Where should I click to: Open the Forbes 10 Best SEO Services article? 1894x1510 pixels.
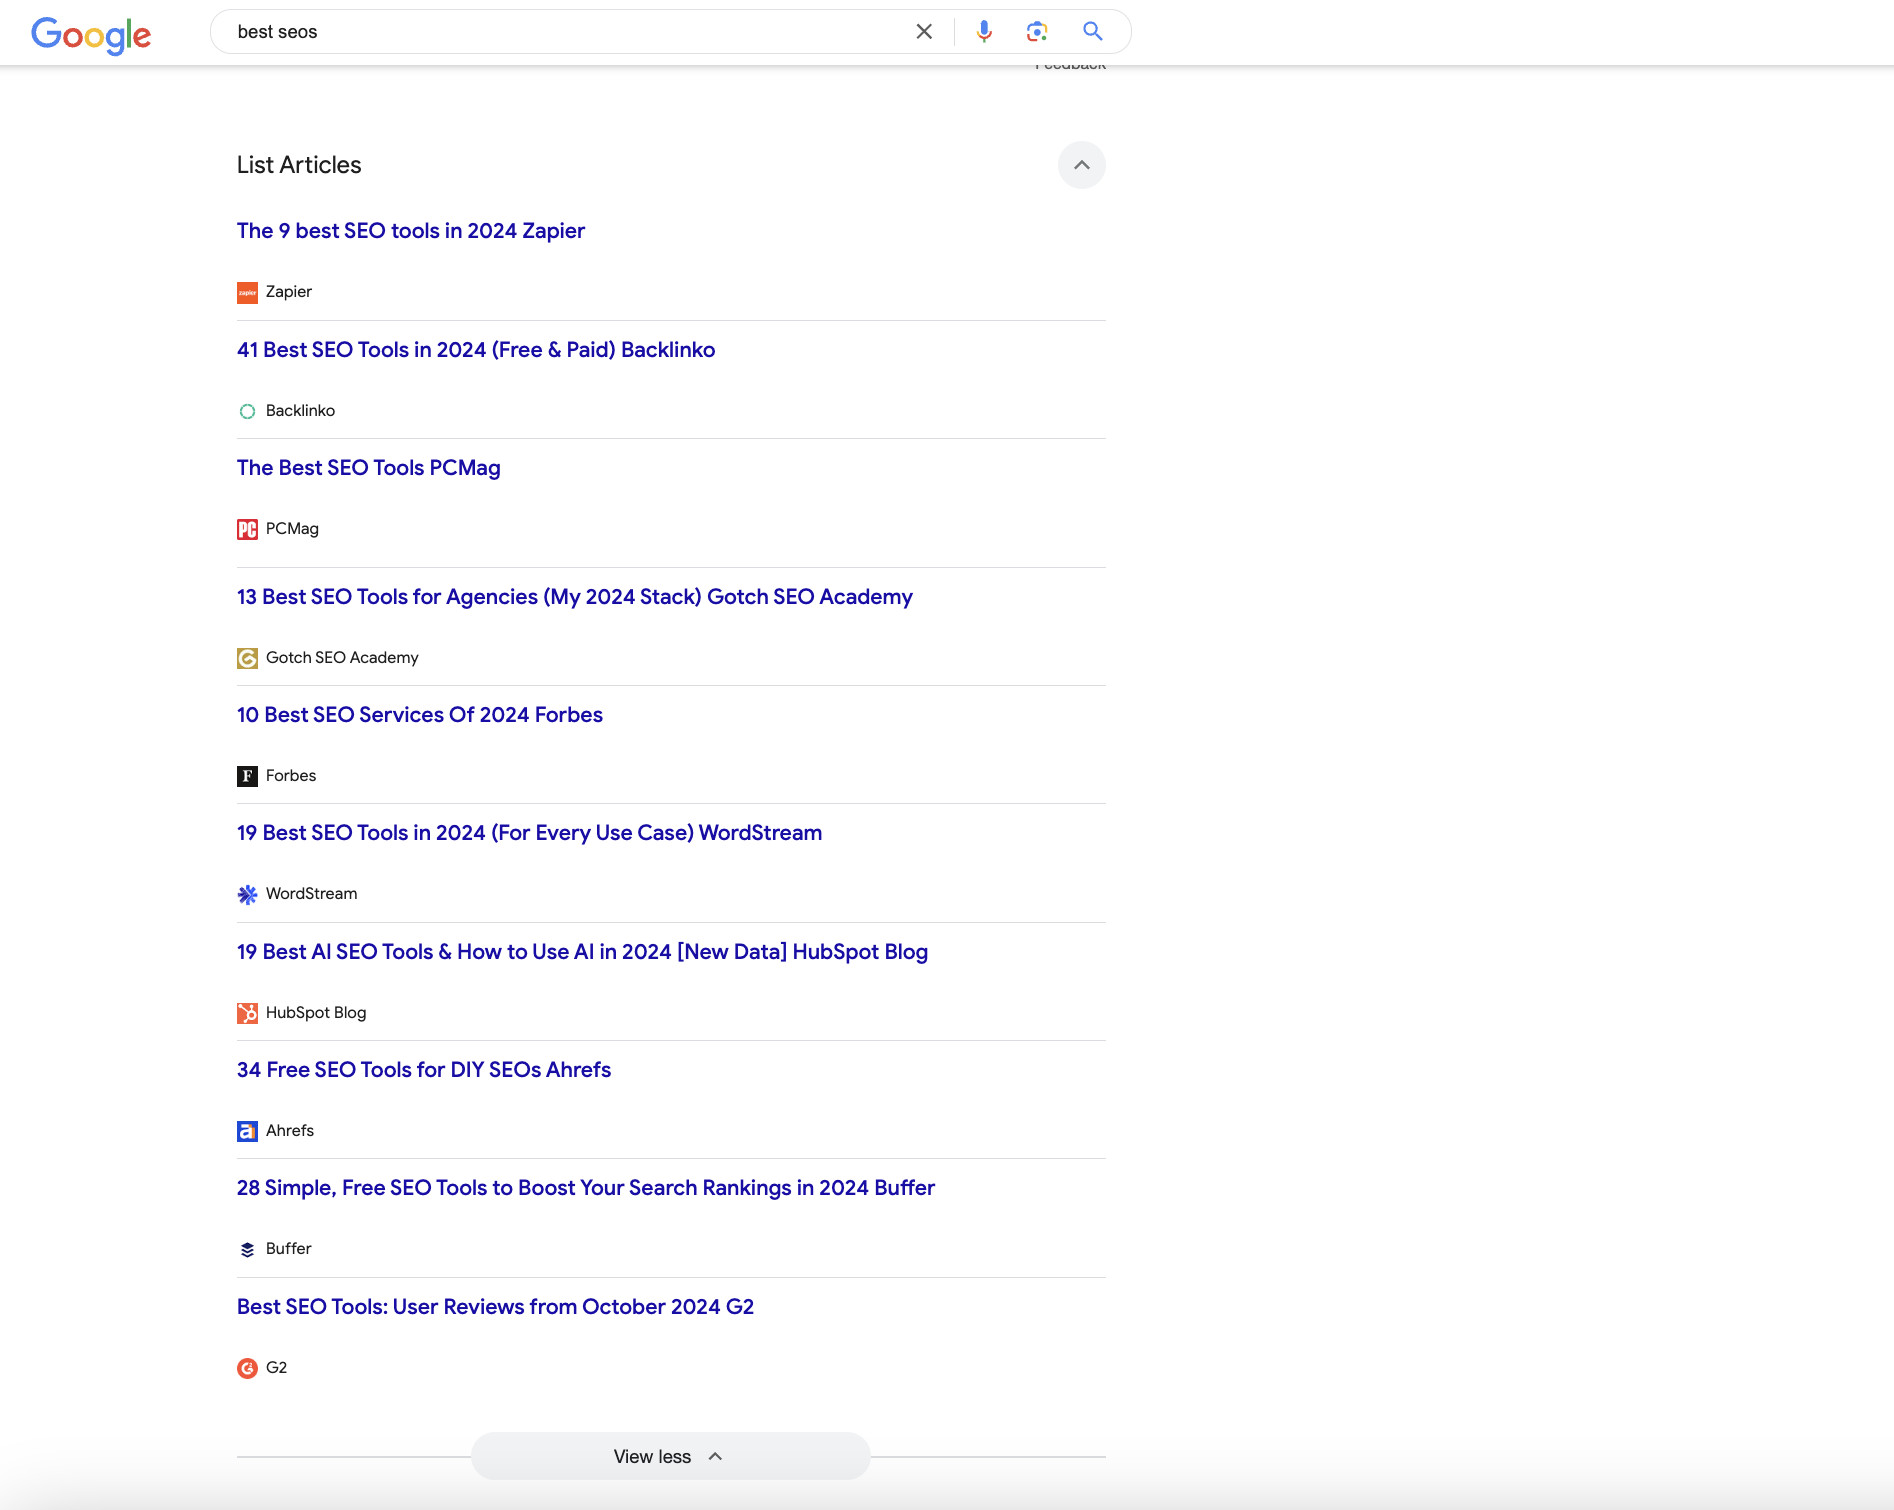419,715
